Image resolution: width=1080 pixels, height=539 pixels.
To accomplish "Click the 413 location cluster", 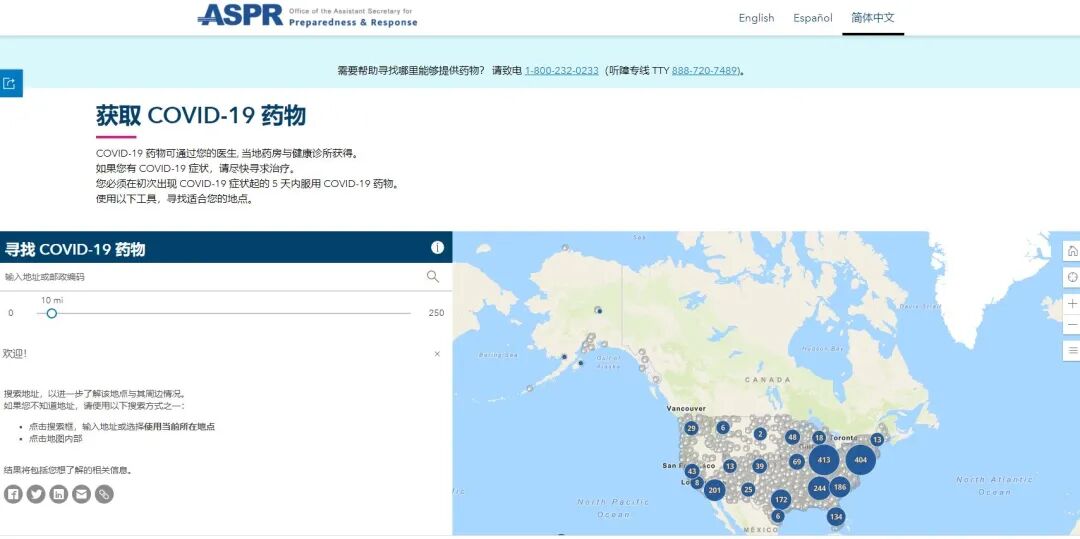I will pyautogui.click(x=824, y=460).
